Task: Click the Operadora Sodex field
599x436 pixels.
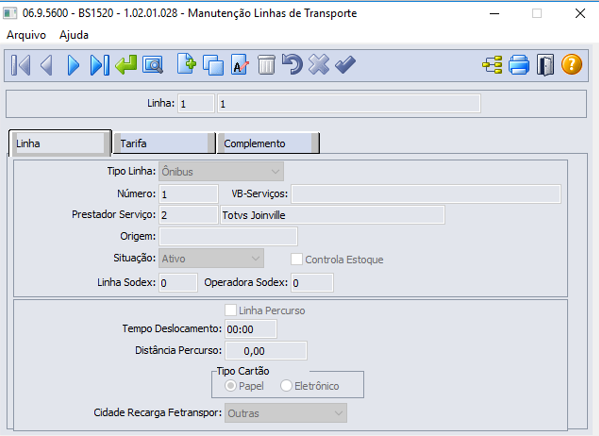Action: [312, 283]
